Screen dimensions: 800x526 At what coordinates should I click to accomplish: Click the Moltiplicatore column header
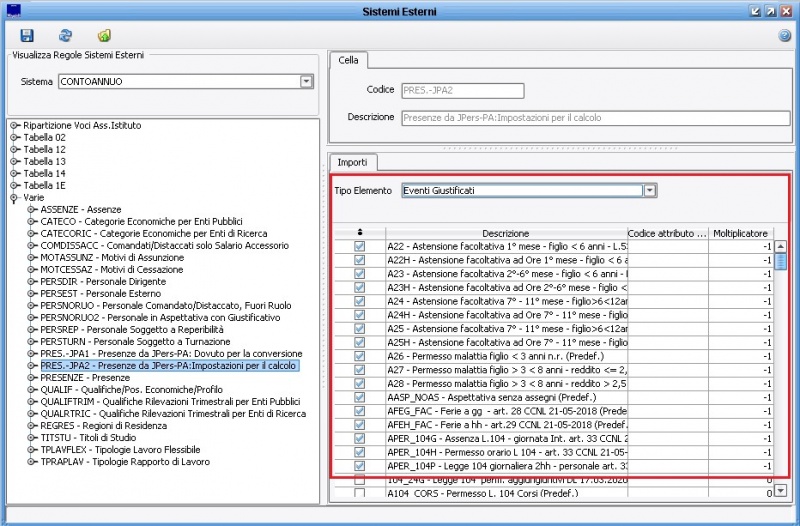click(740, 233)
